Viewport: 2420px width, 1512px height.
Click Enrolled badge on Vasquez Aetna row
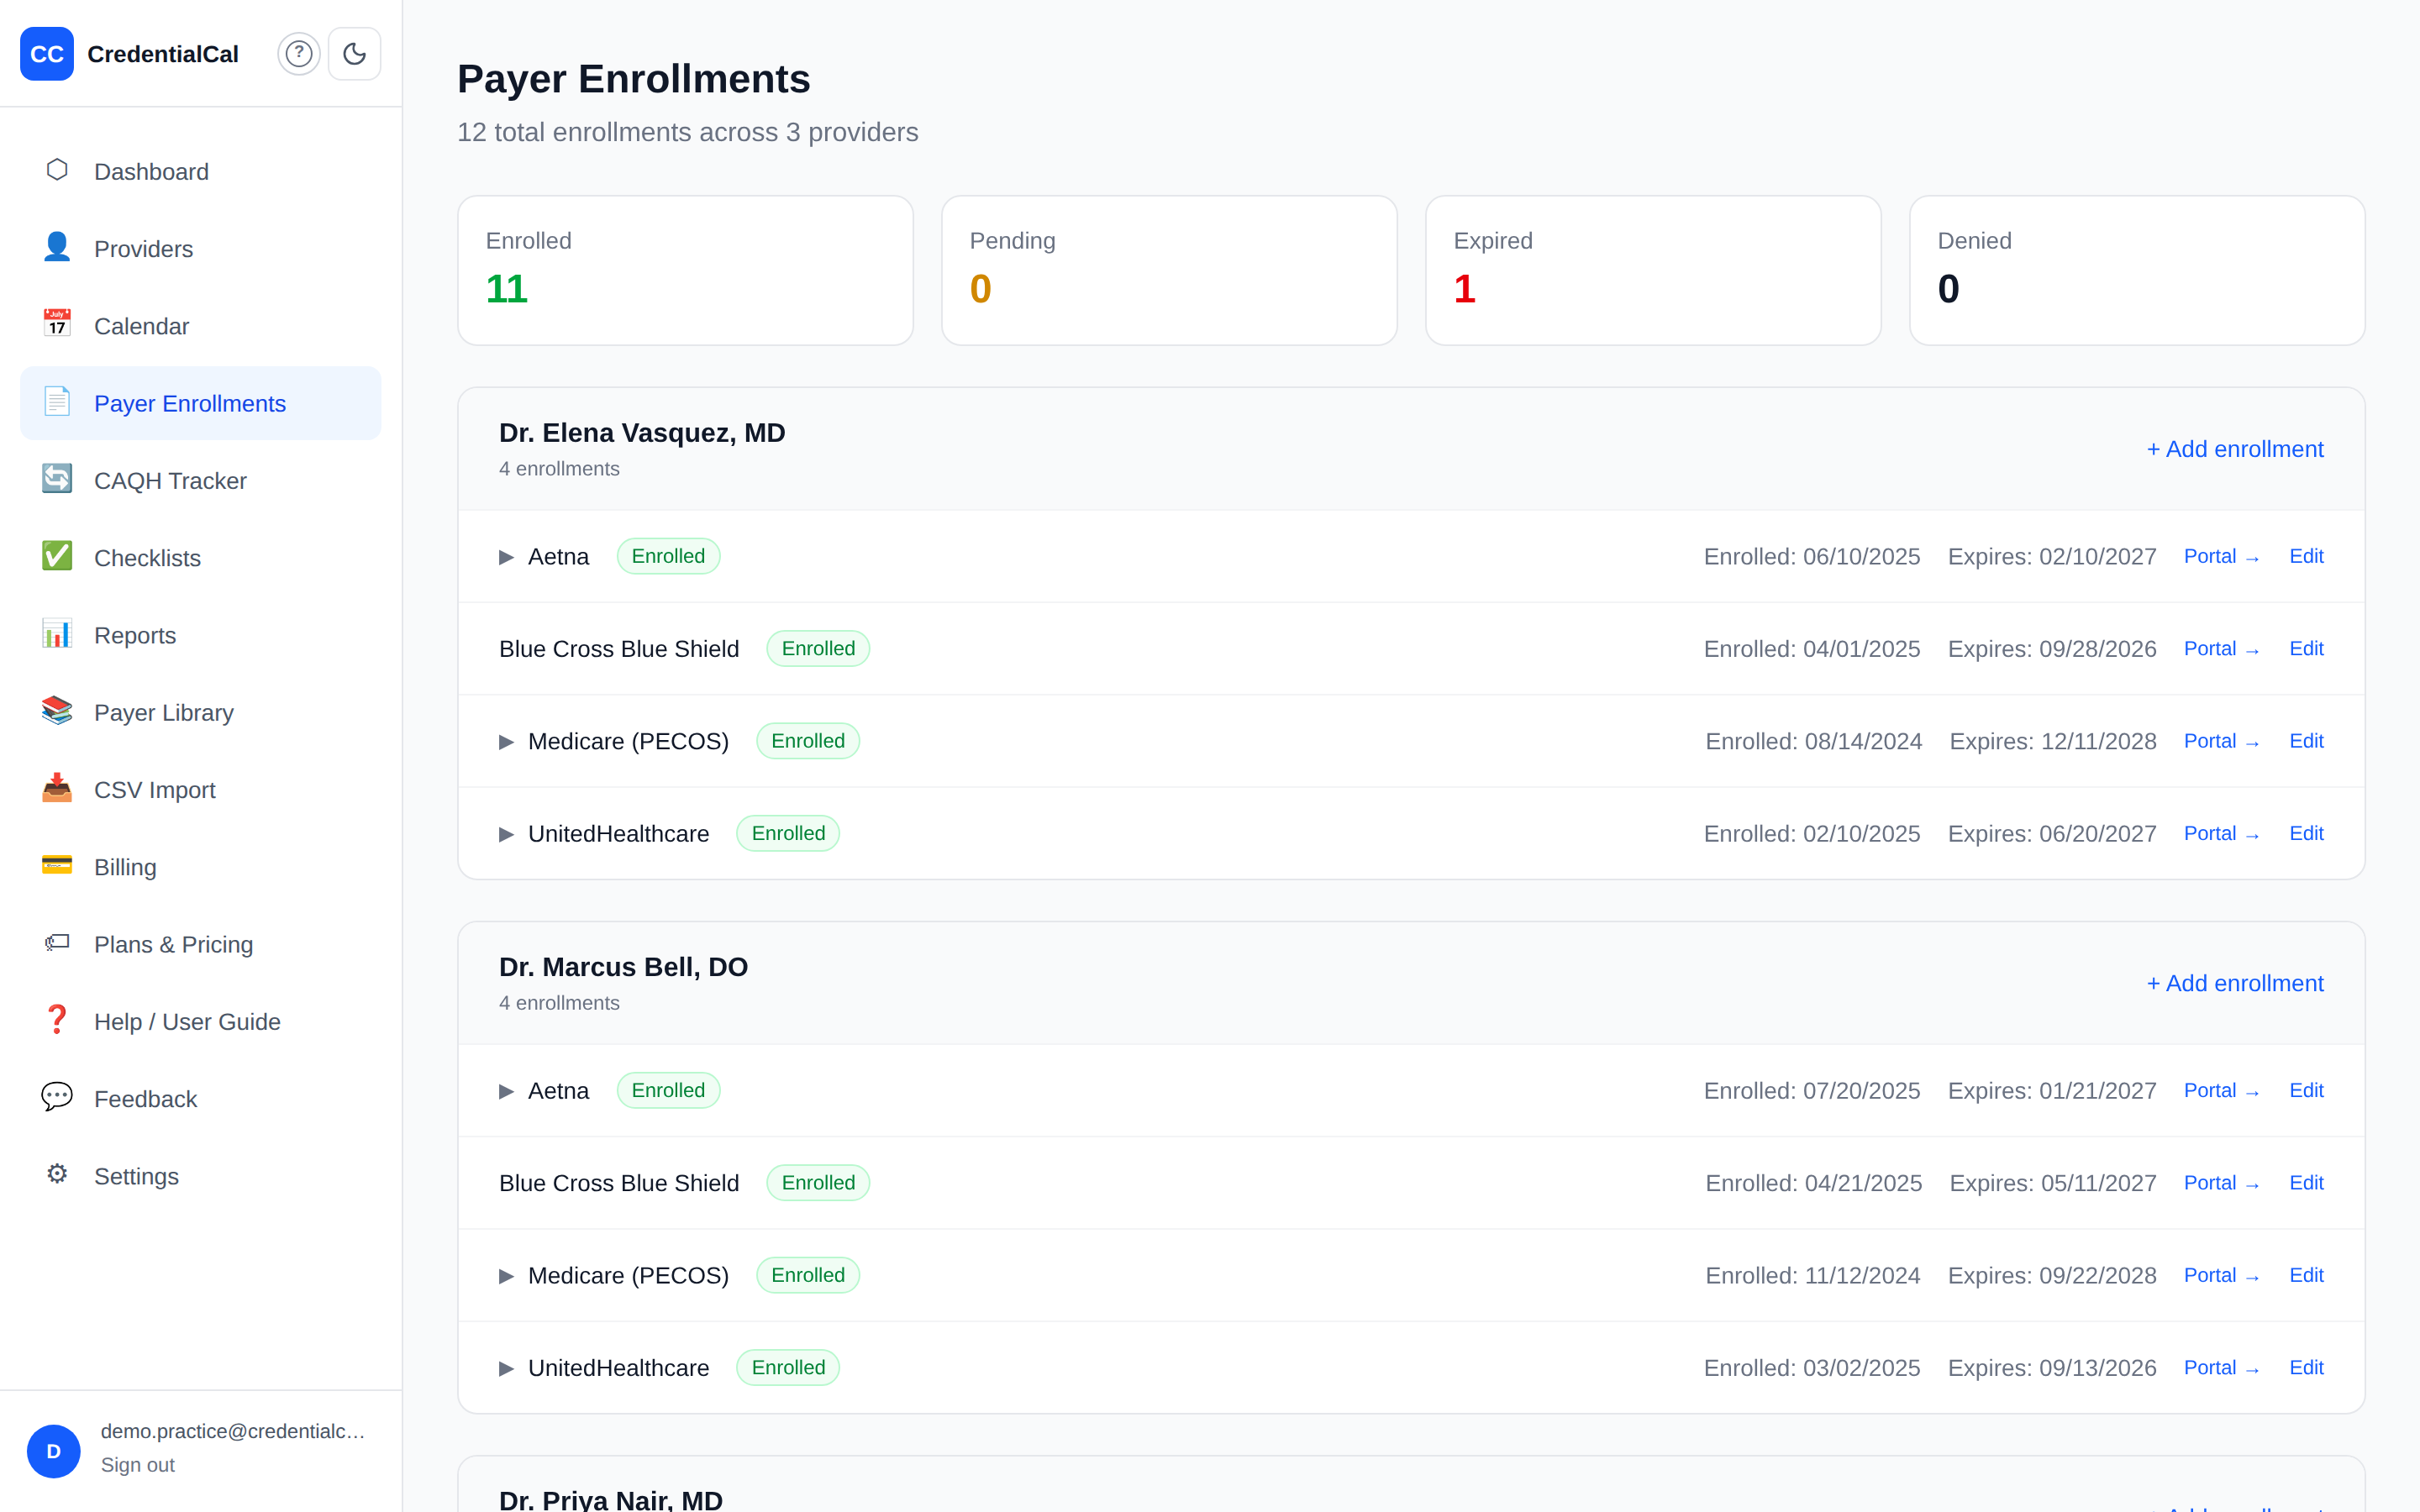pyautogui.click(x=668, y=556)
